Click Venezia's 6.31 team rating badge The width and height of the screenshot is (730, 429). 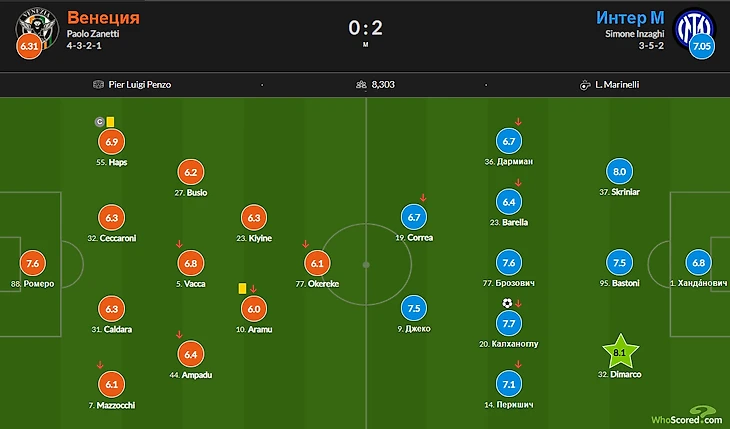pyautogui.click(x=30, y=46)
